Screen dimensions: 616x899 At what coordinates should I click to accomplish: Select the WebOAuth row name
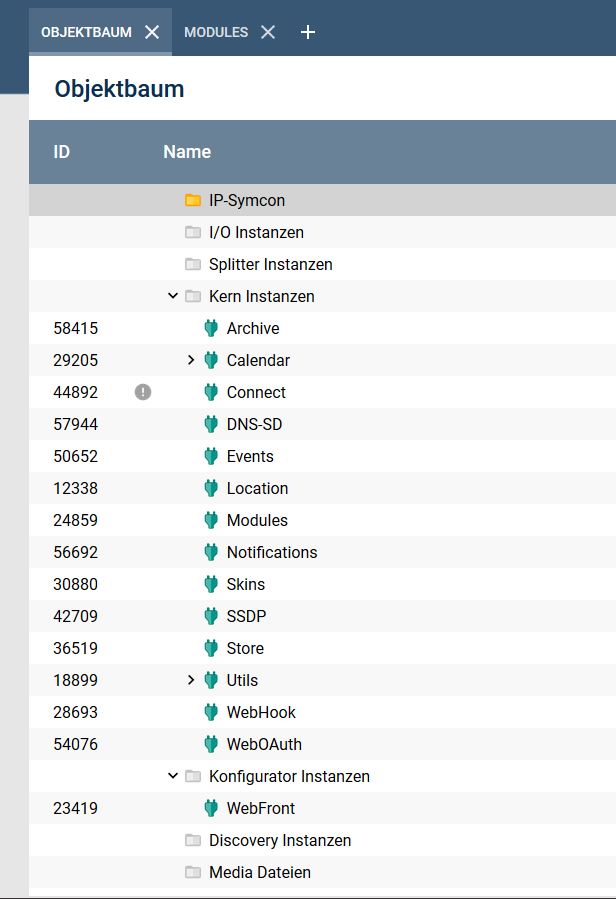coord(264,744)
